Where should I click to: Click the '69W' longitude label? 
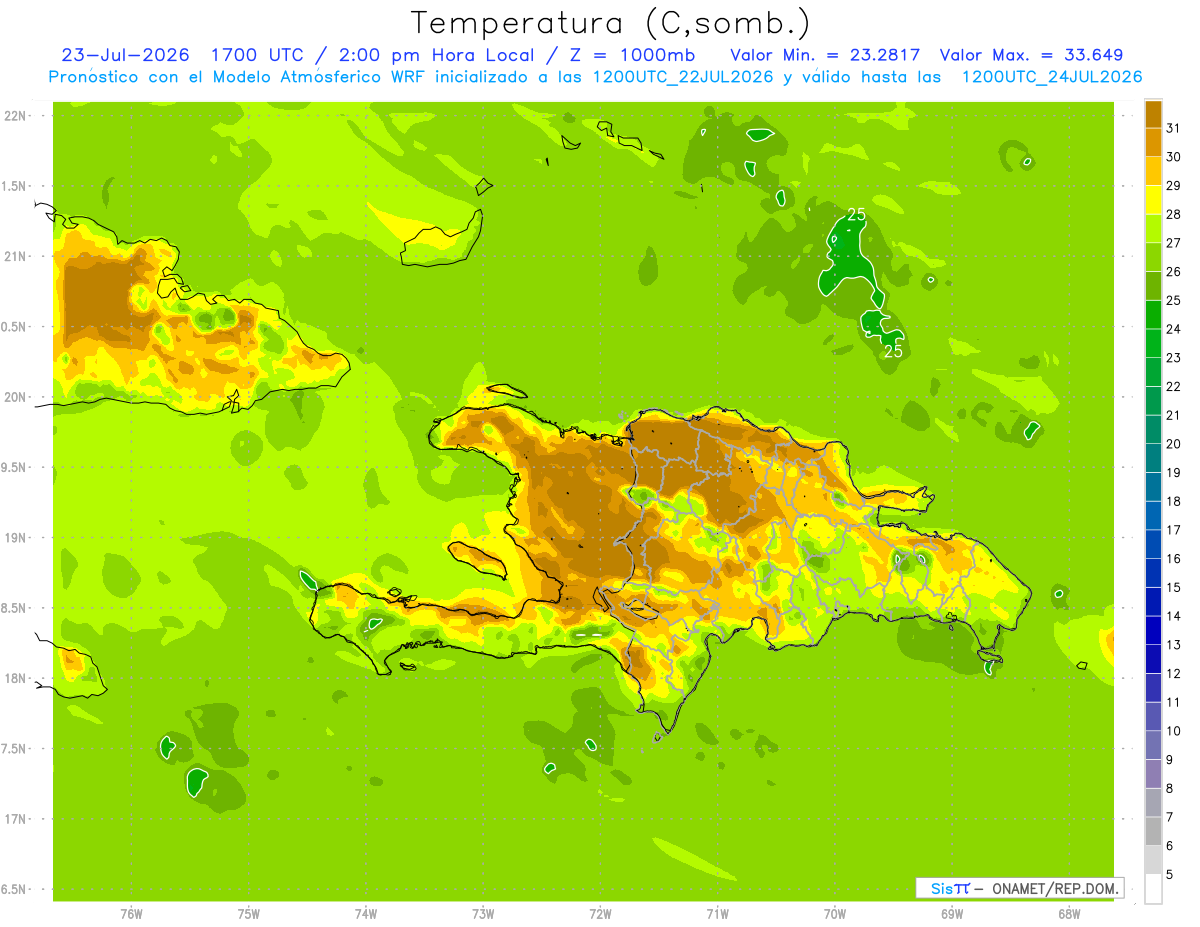[952, 913]
